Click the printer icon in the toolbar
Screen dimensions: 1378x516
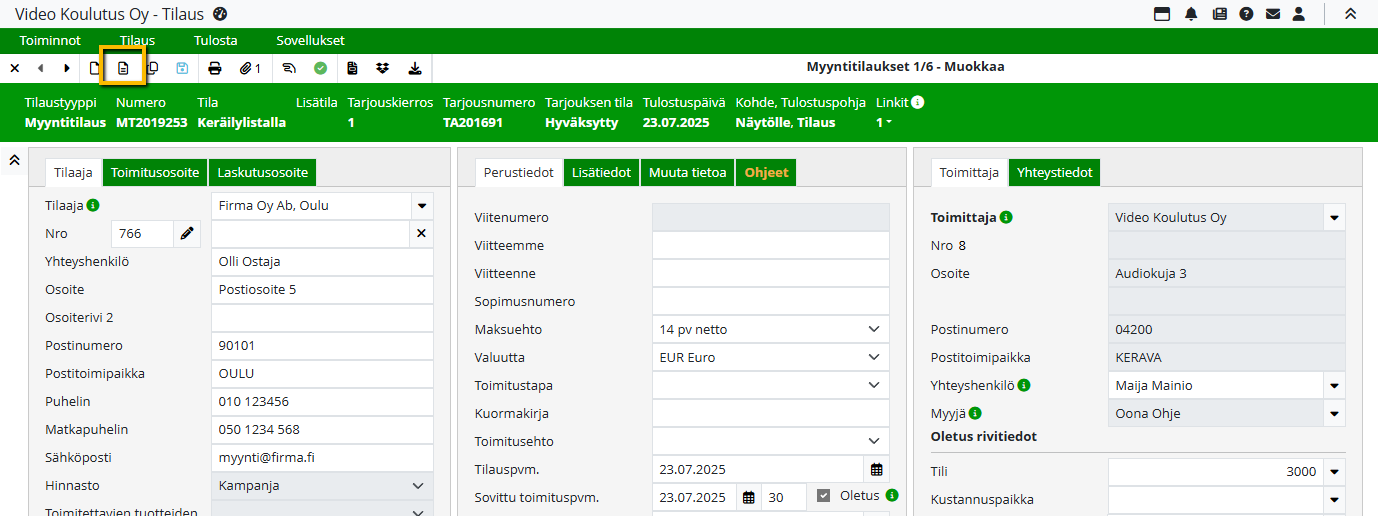214,68
